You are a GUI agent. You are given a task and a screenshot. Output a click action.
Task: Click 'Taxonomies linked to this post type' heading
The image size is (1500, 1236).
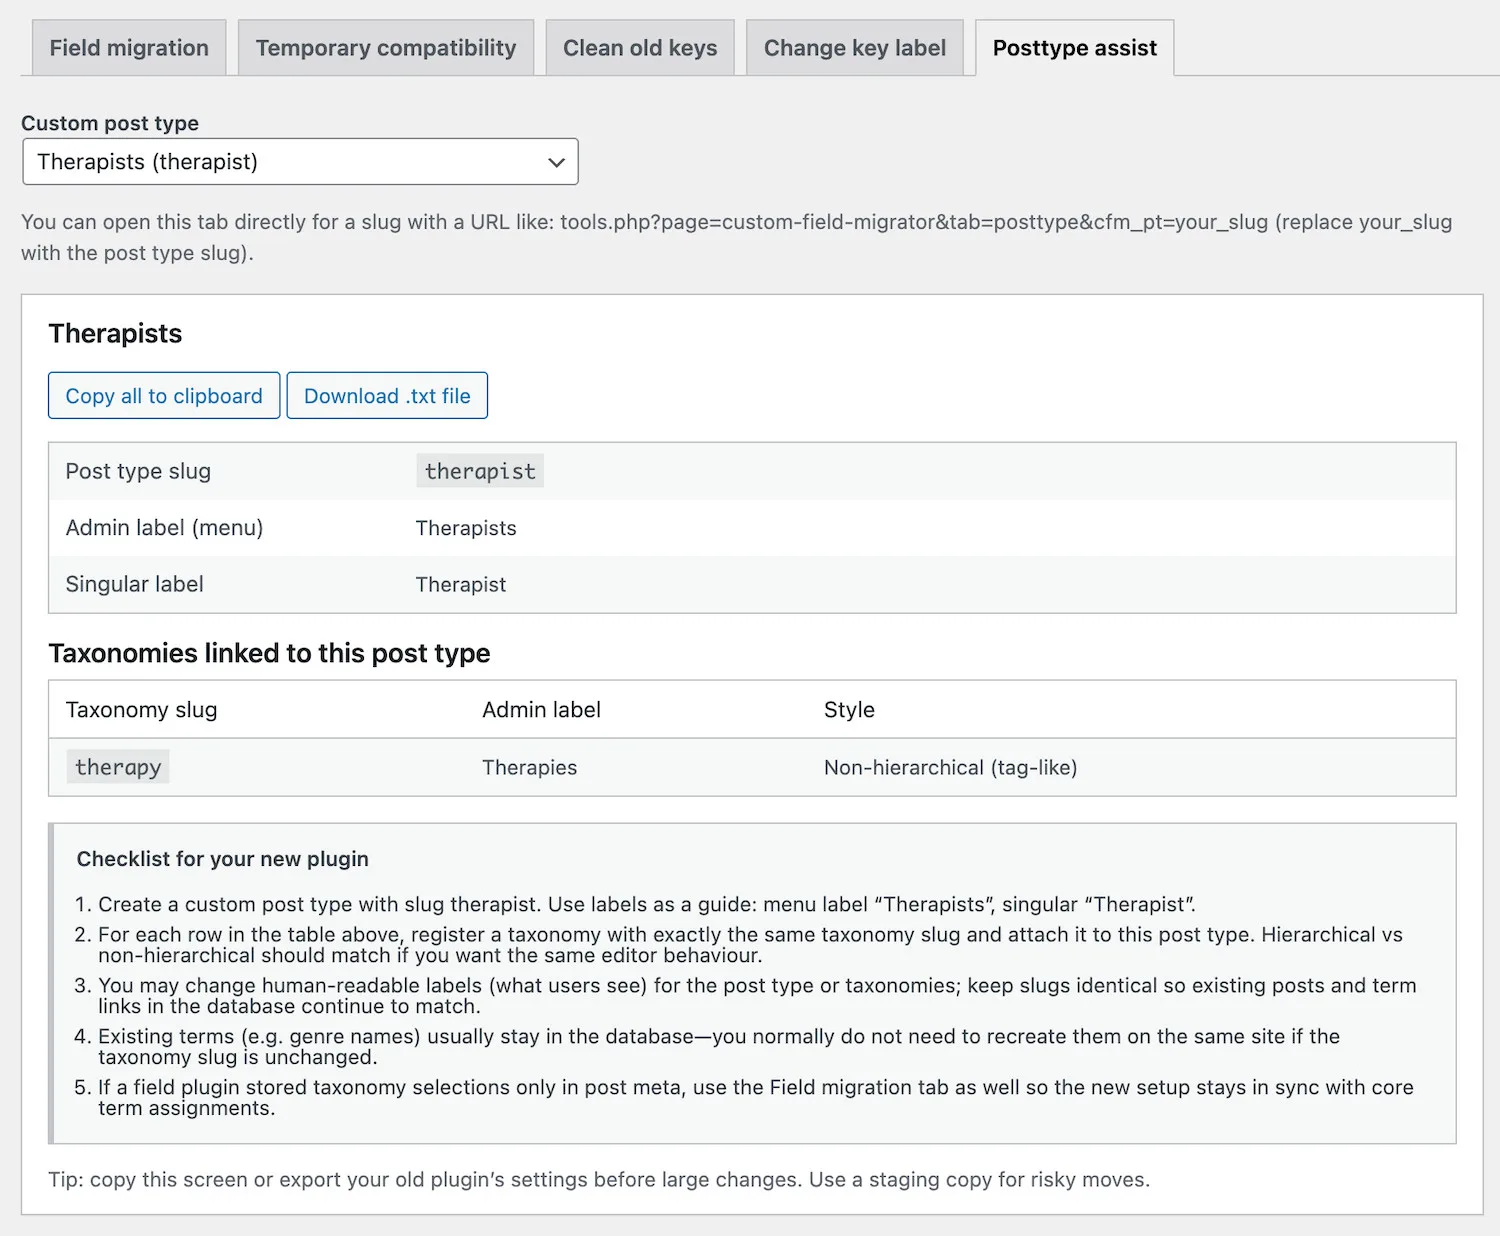coord(269,653)
